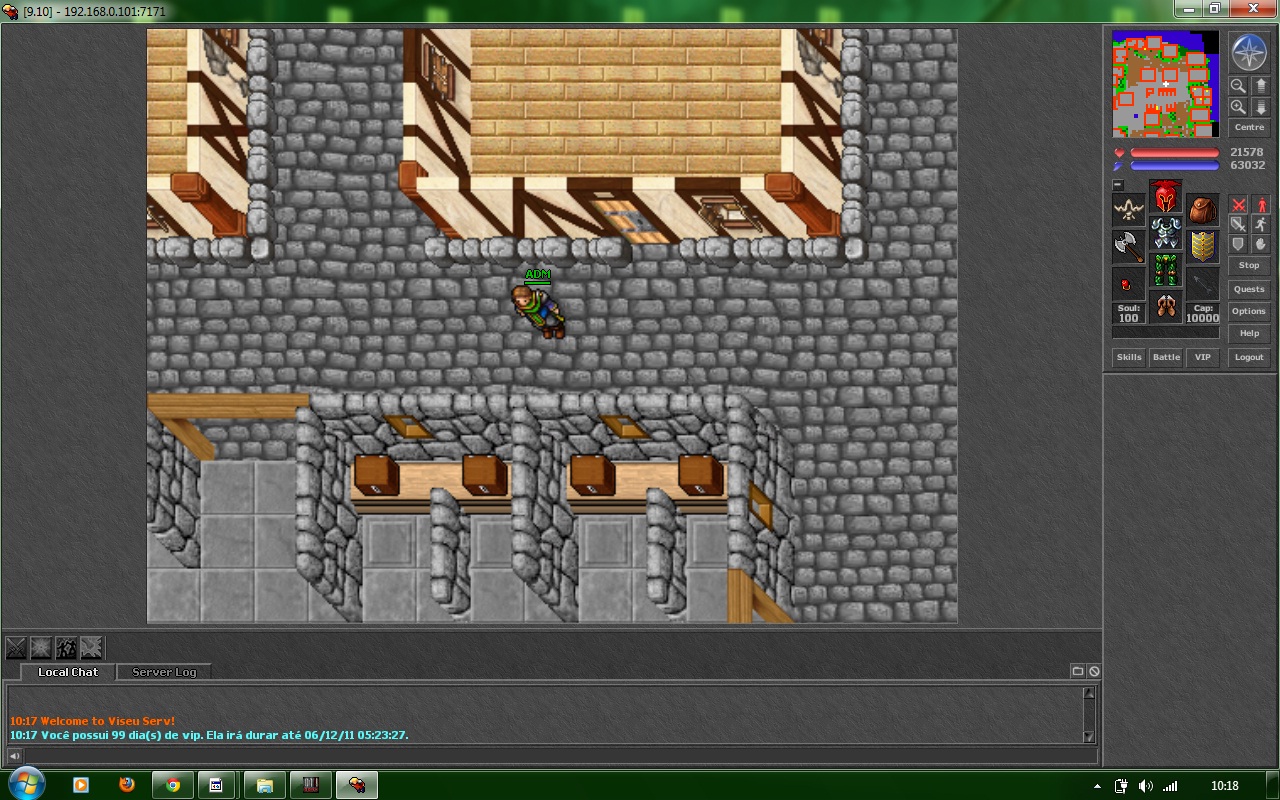Select the empty arrow ammo slot
Image resolution: width=1280 pixels, height=800 pixels.
tap(1203, 284)
